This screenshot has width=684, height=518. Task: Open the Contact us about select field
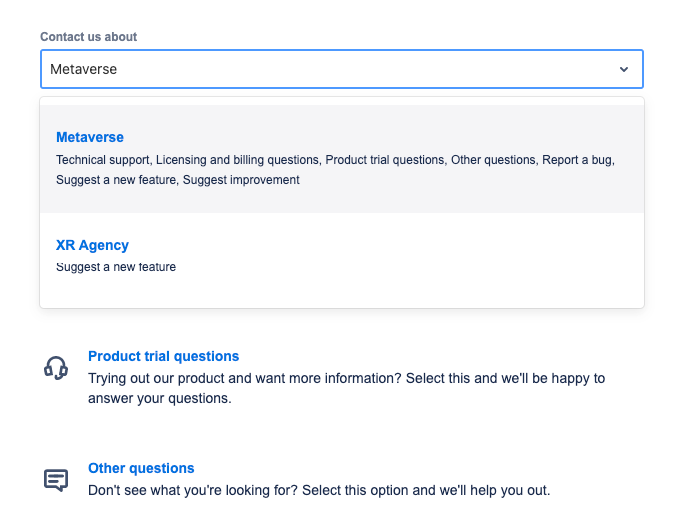click(x=342, y=69)
